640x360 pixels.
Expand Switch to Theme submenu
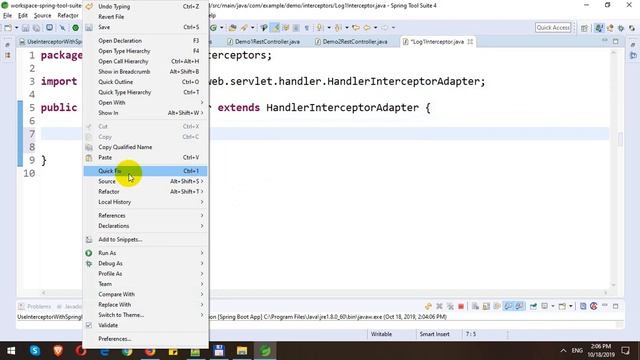(x=145, y=315)
